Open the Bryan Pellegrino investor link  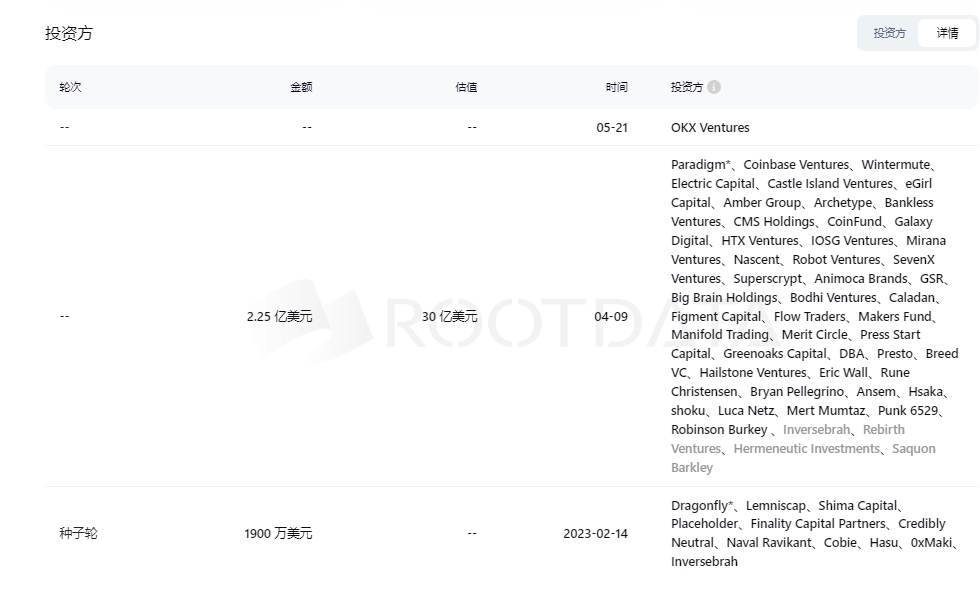pos(797,392)
